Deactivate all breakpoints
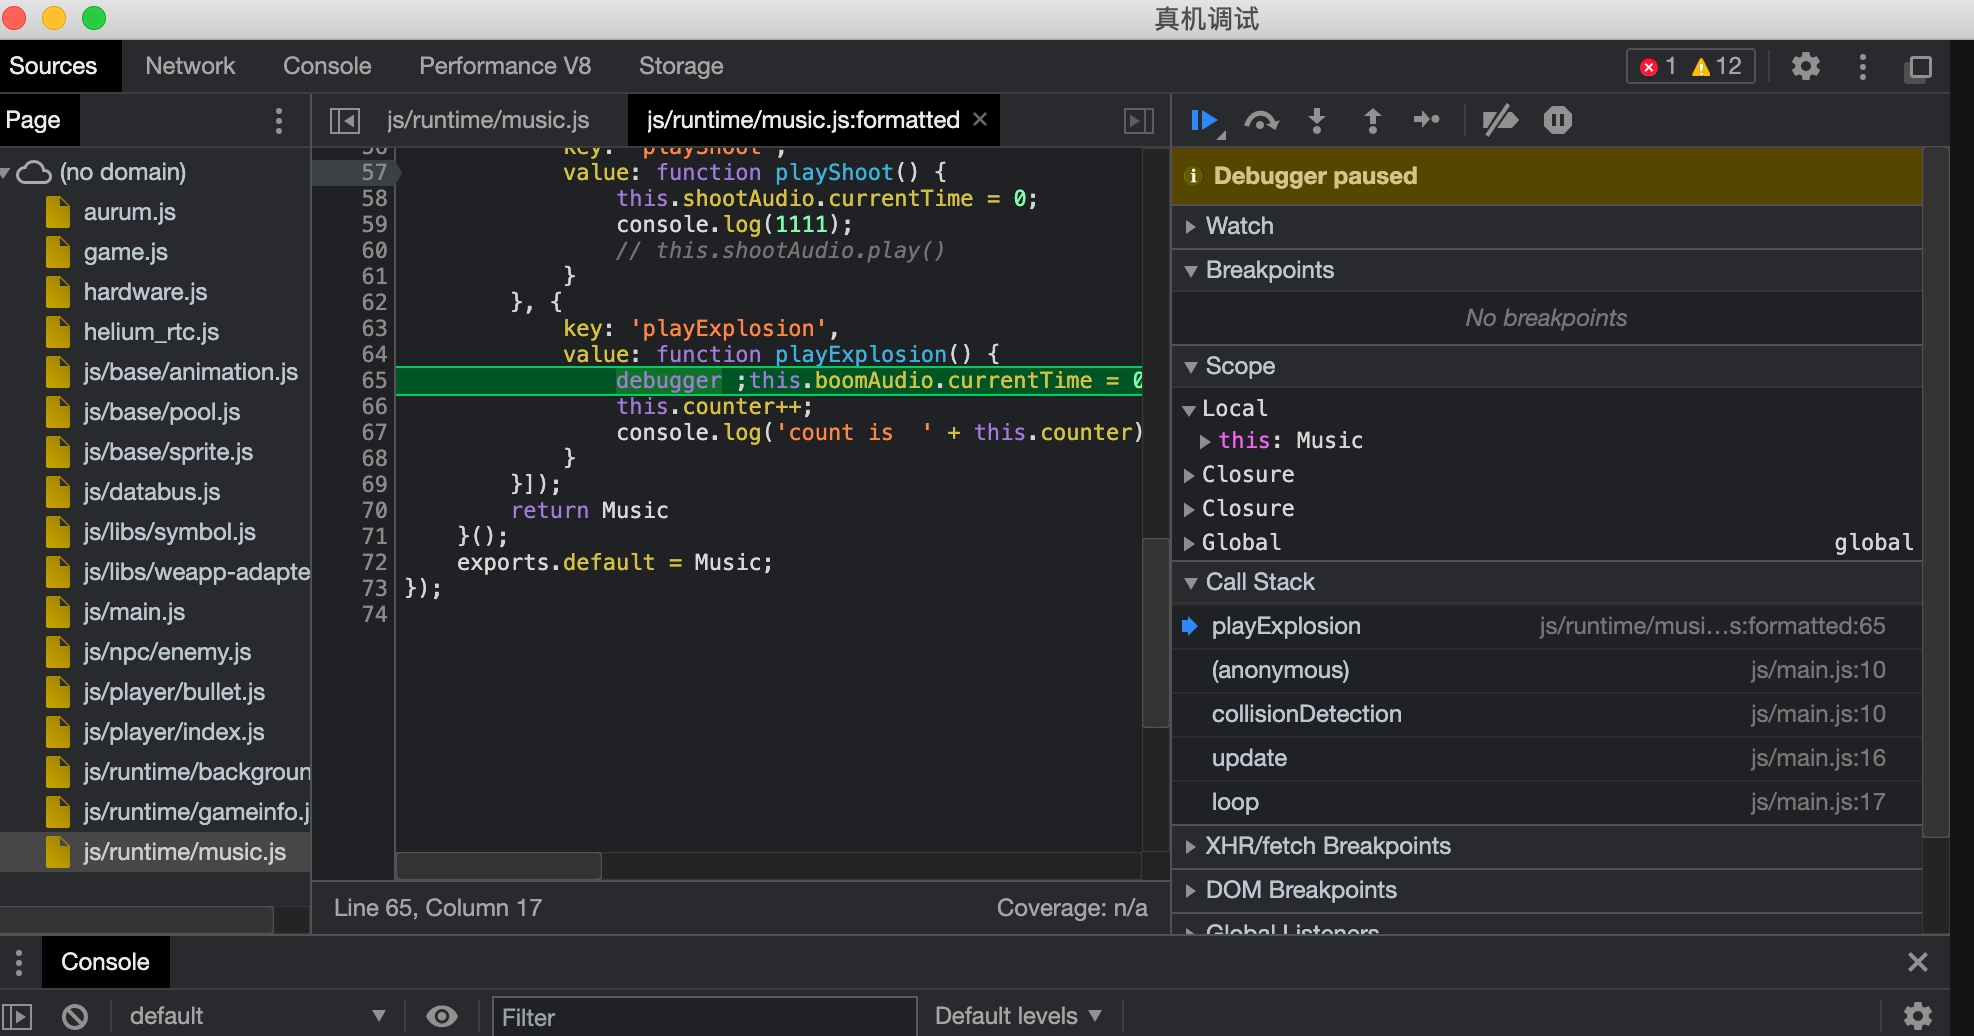1974x1036 pixels. [x=1499, y=121]
